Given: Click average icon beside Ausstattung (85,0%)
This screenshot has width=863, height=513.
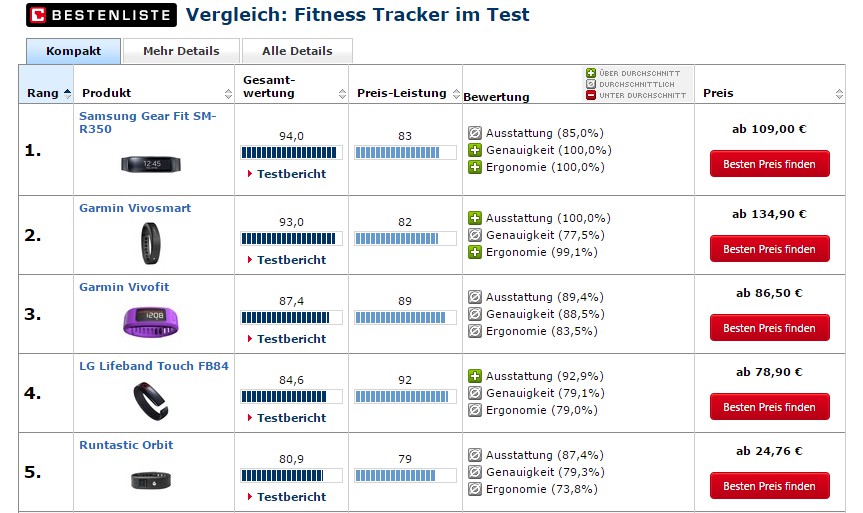Looking at the screenshot, I should [475, 133].
